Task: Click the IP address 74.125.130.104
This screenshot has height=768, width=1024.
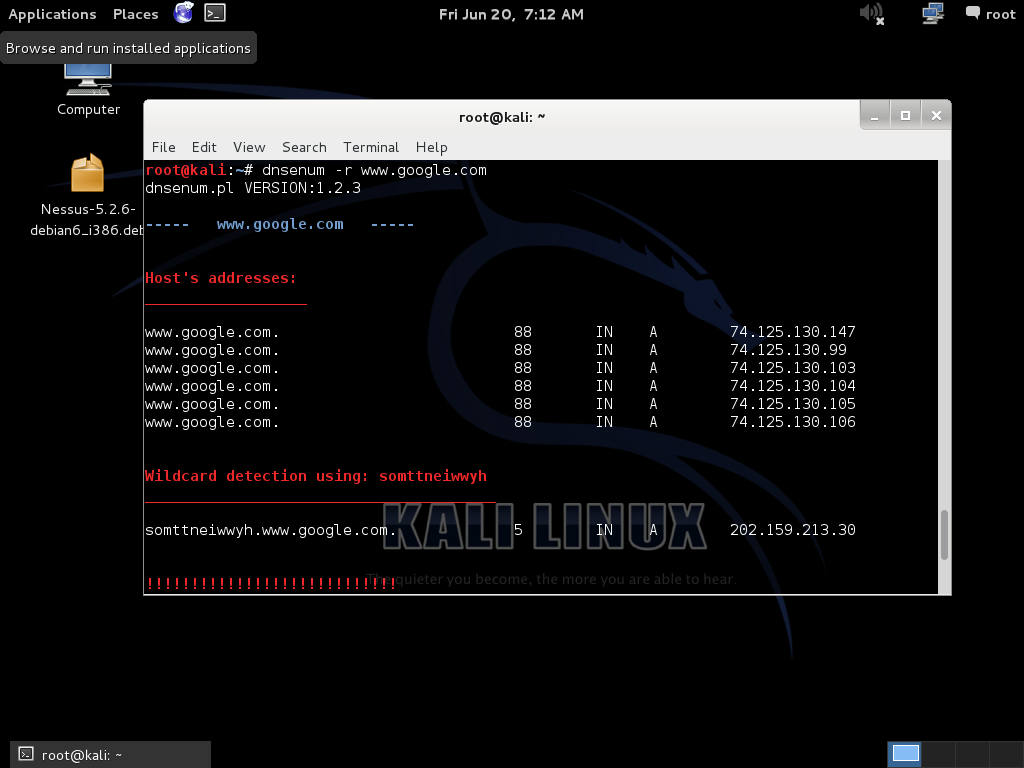Action: (793, 386)
